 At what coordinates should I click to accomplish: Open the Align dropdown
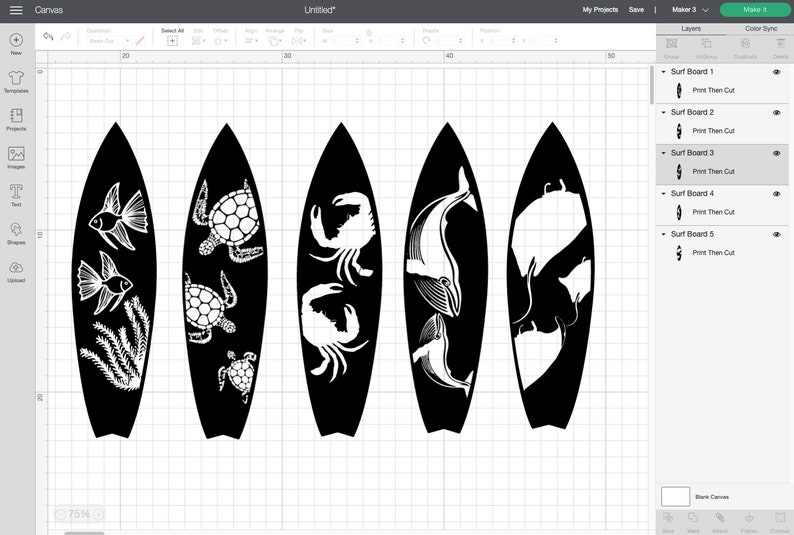(x=251, y=40)
